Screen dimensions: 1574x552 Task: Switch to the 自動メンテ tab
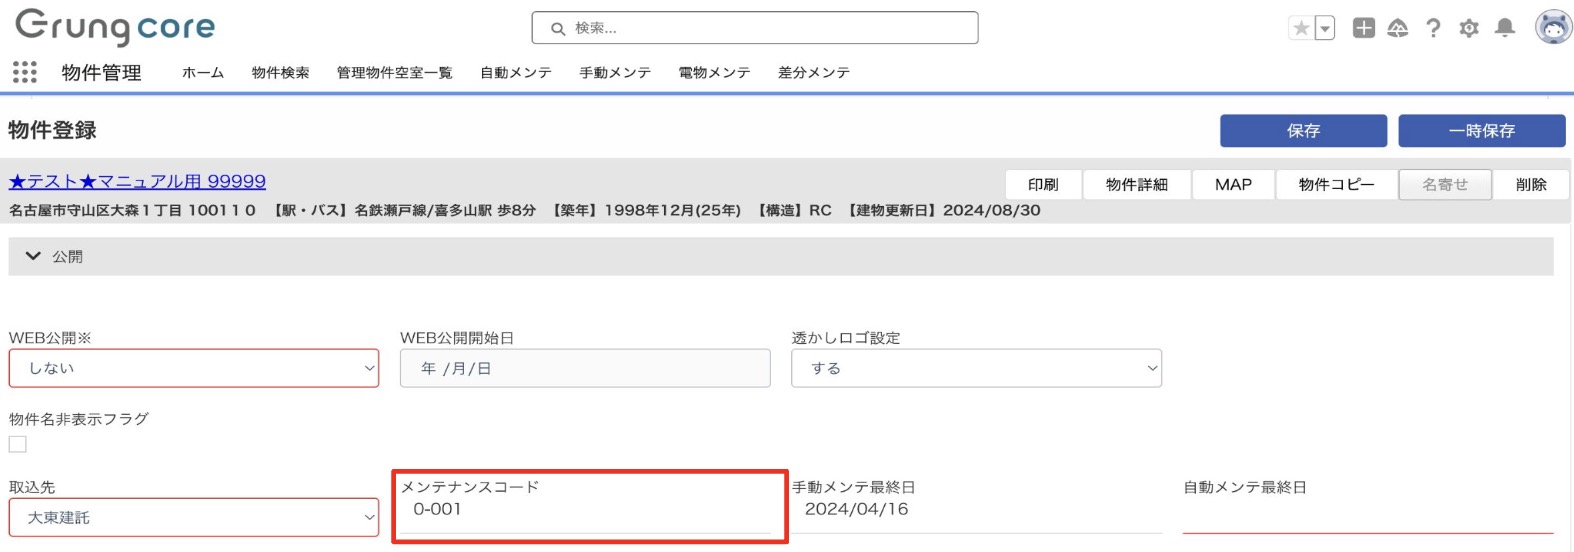click(515, 73)
